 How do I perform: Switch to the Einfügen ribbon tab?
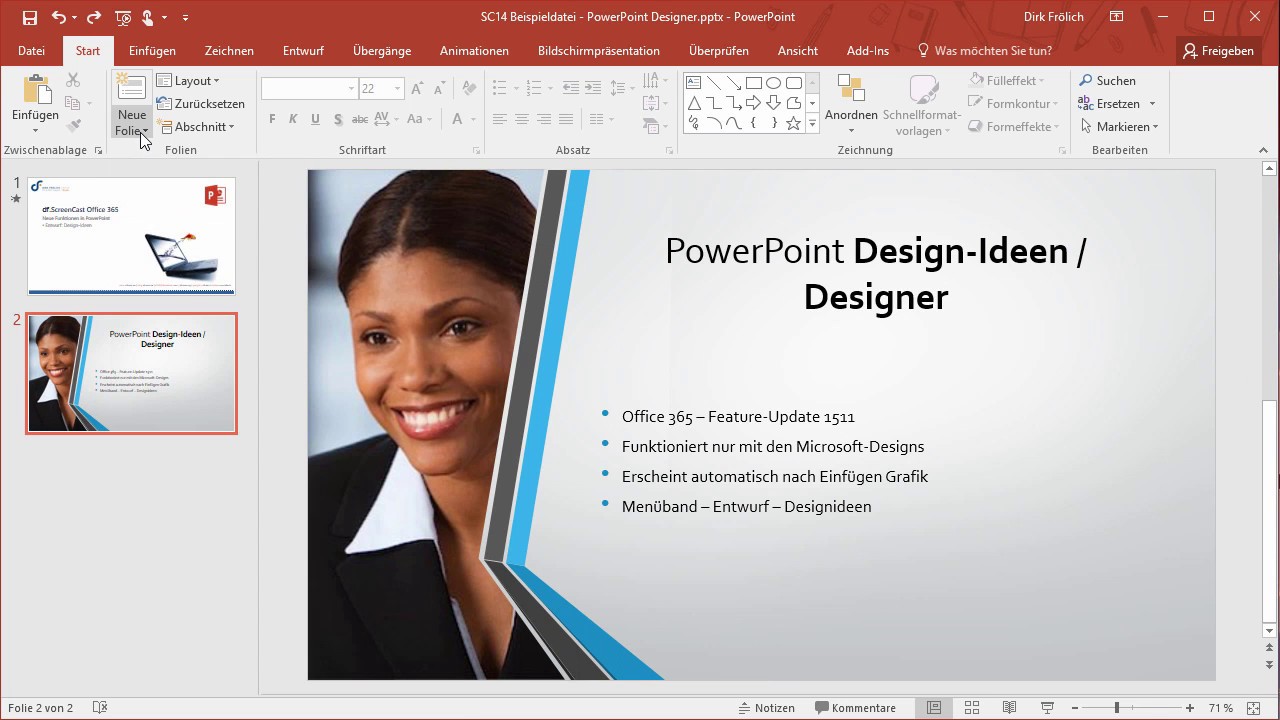[152, 51]
